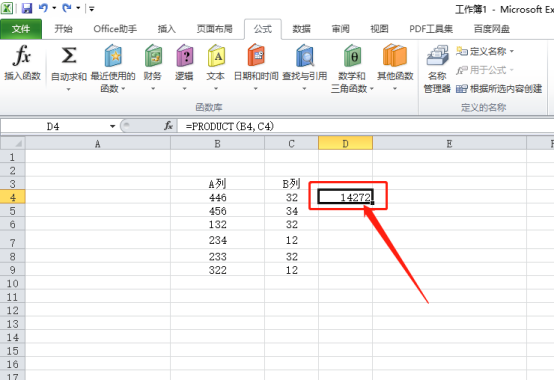
Task: Select column E header
Action: point(449,143)
